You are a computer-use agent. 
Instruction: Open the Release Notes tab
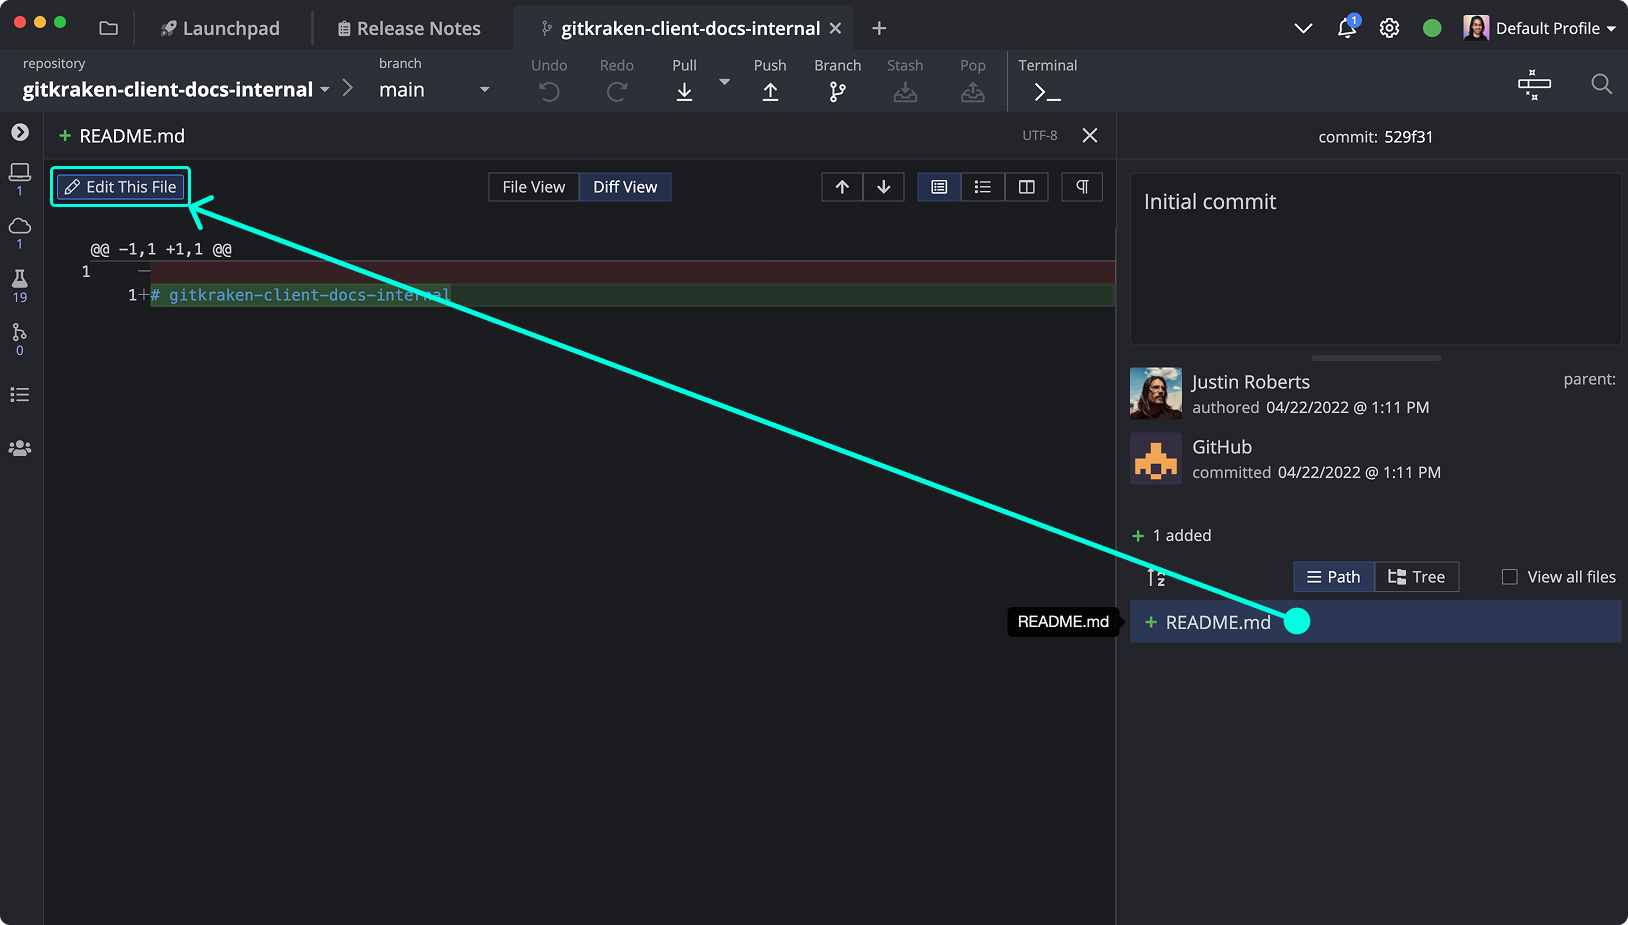[x=409, y=28]
